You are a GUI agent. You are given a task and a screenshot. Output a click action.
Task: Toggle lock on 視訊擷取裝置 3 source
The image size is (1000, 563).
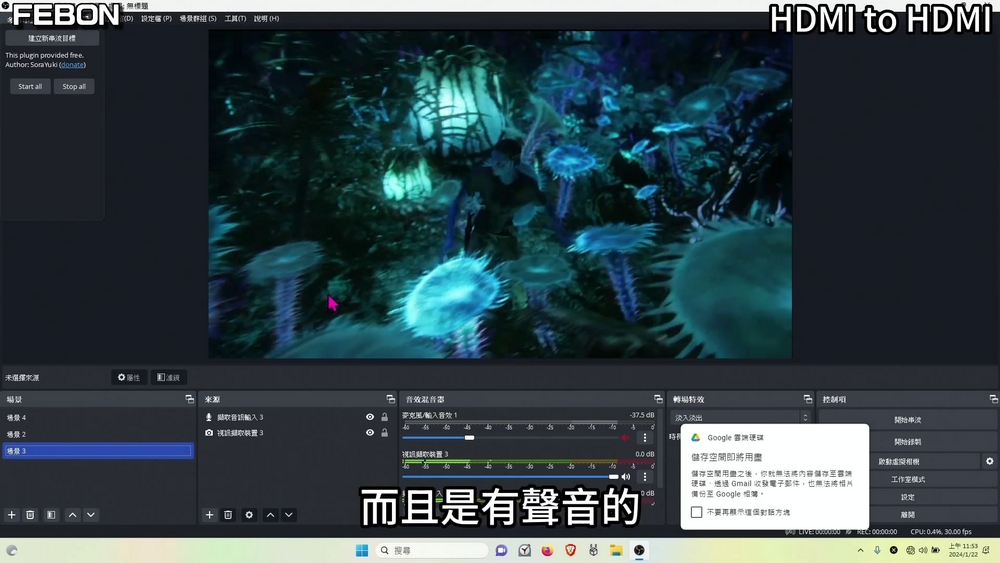click(385, 432)
